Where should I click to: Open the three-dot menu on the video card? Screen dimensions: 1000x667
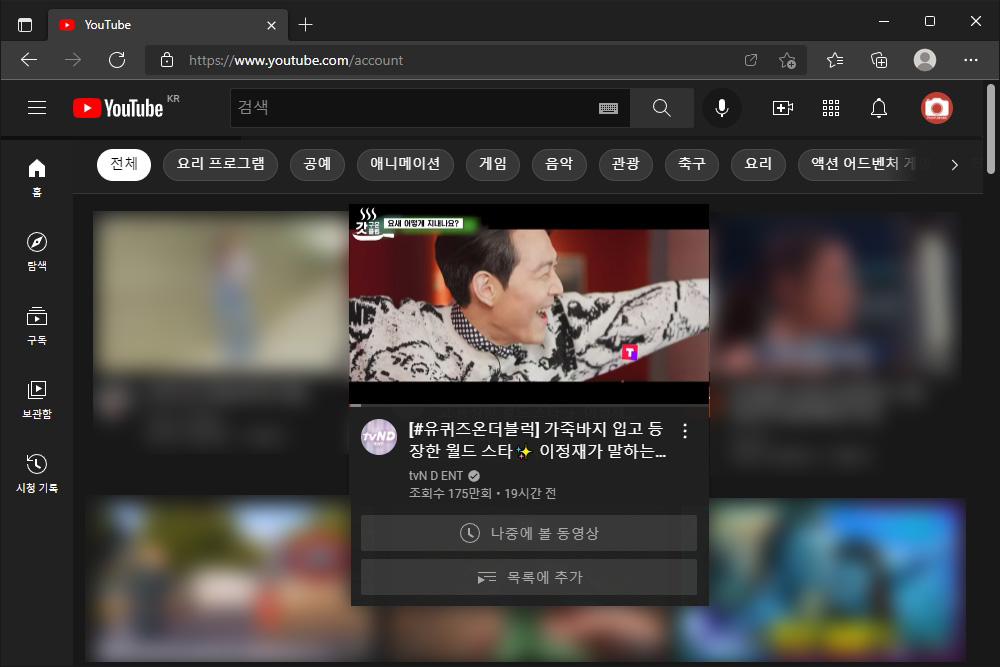point(685,431)
